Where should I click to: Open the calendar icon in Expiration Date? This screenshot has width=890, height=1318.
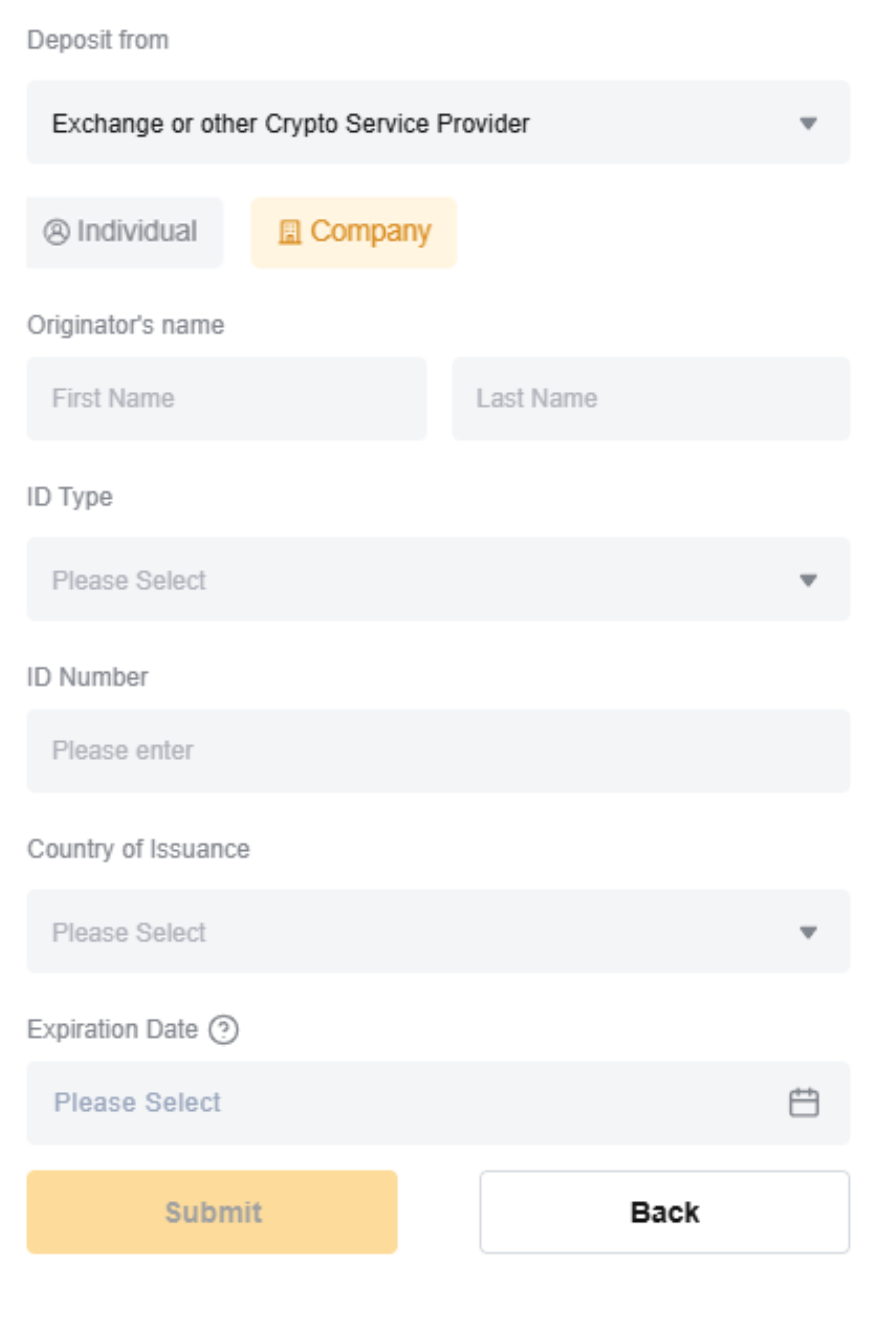(804, 1103)
